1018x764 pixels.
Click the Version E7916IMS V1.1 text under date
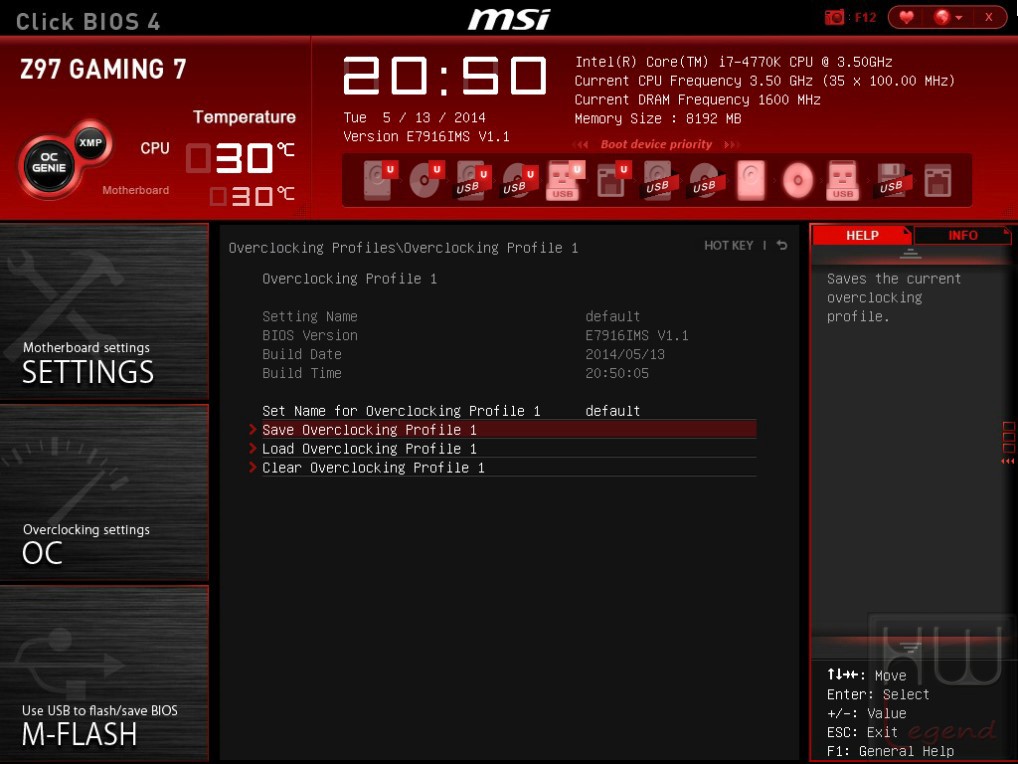pyautogui.click(x=426, y=136)
